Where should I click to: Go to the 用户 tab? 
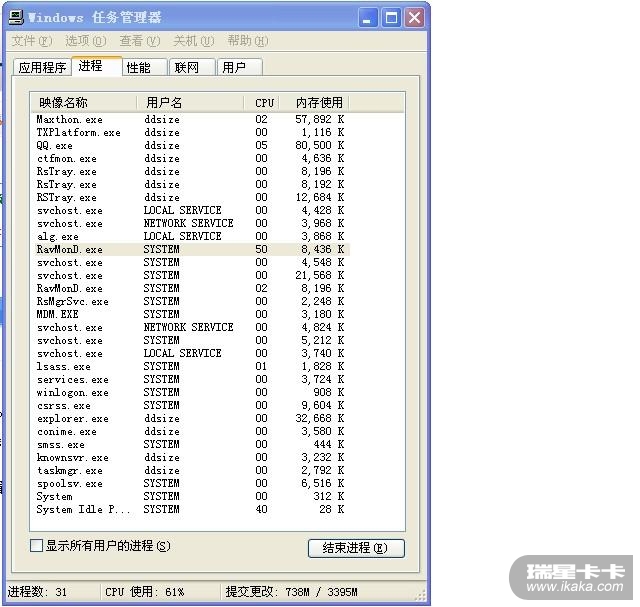pos(239,67)
